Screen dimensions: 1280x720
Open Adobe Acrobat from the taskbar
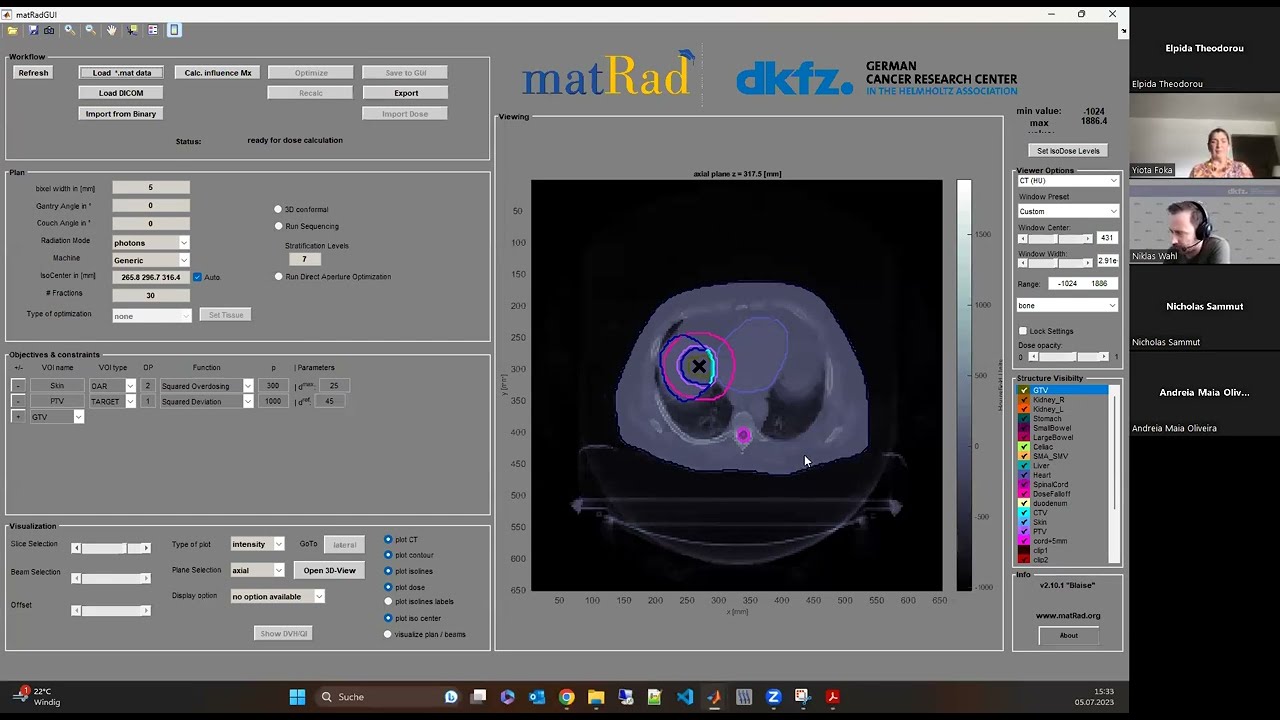tap(832, 697)
